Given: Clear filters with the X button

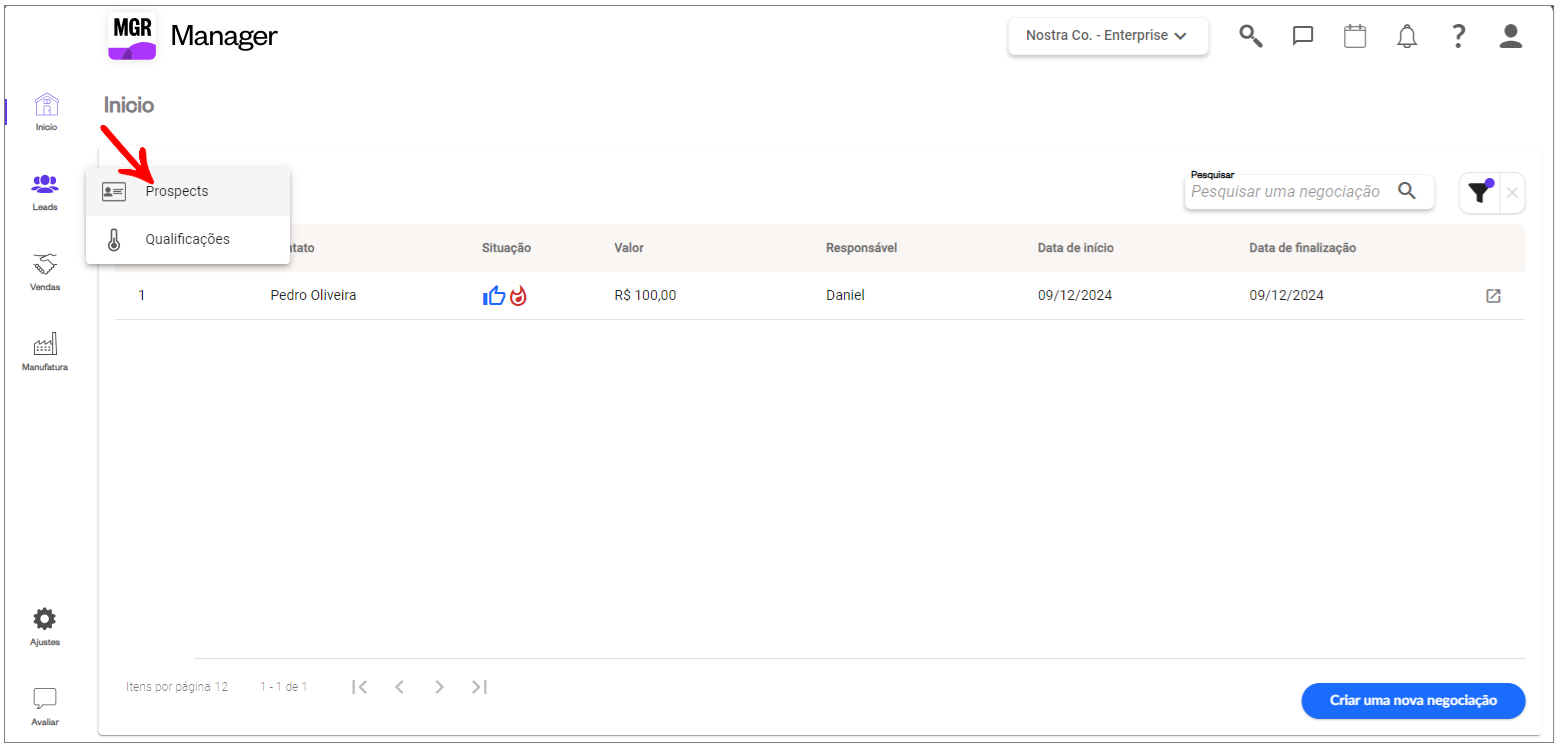Looking at the screenshot, I should (1512, 193).
